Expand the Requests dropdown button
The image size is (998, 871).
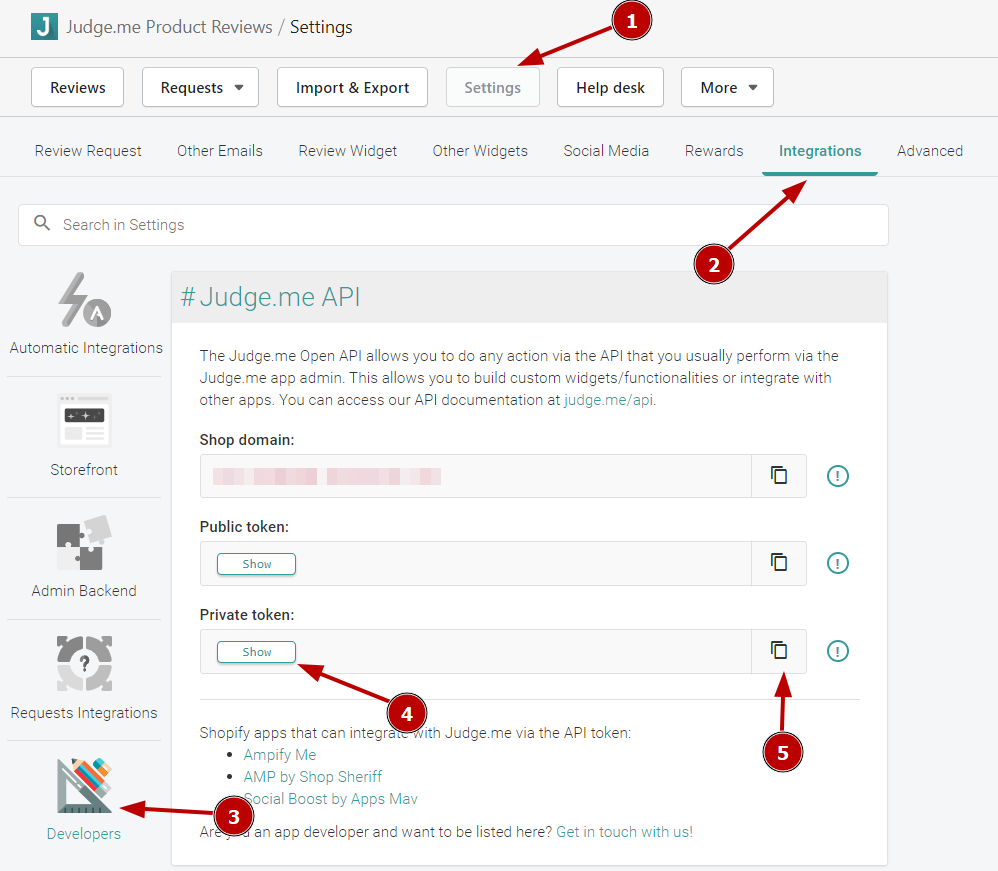point(200,87)
